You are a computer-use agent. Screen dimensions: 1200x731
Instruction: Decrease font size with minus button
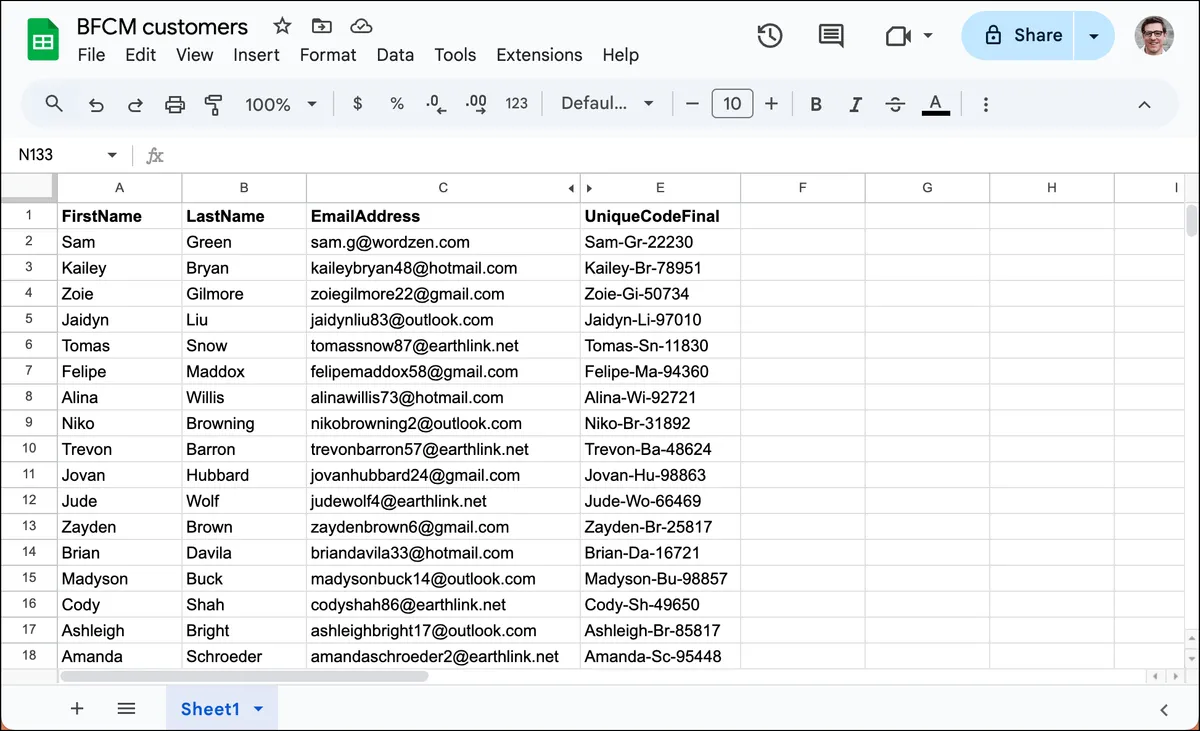click(x=692, y=104)
